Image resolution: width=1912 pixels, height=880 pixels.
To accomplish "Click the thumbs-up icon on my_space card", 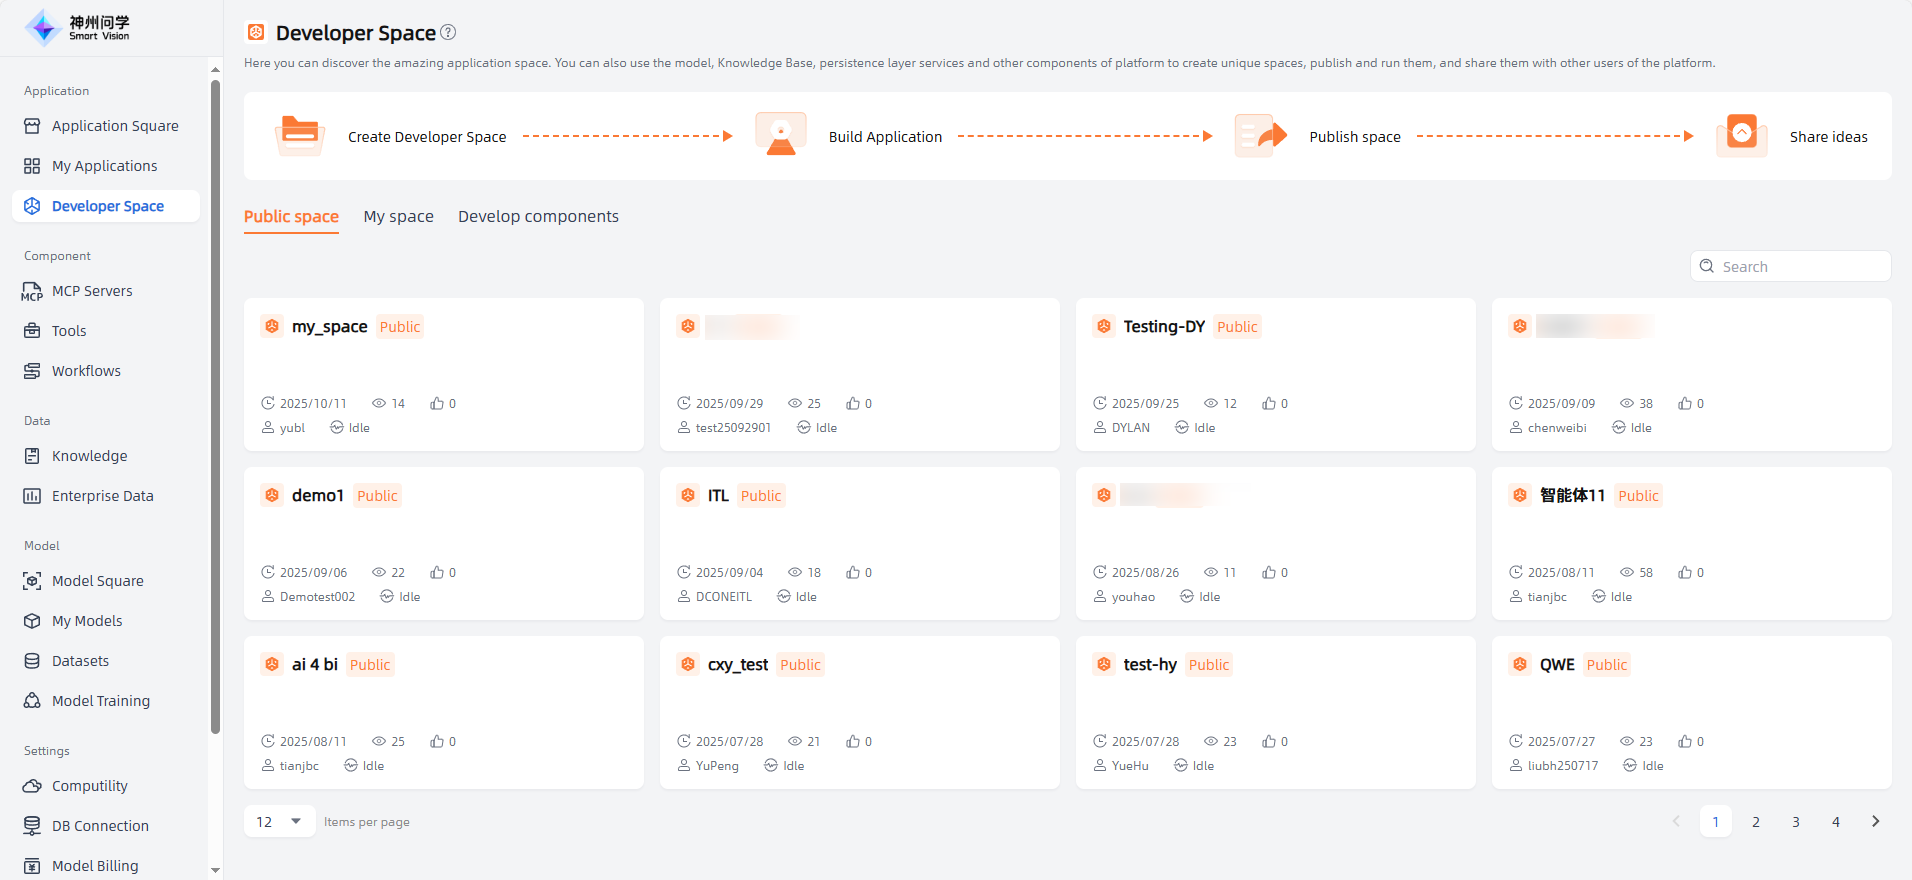I will (437, 403).
